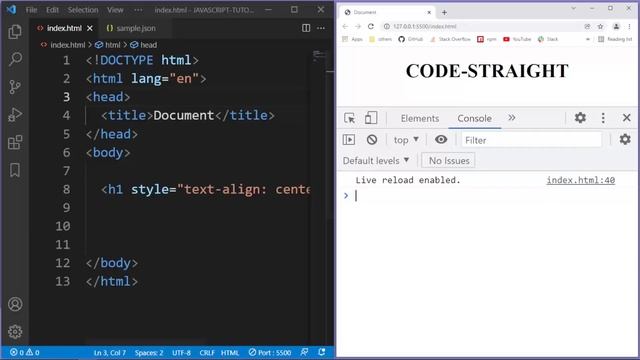Image resolution: width=640 pixels, height=360 pixels.
Task: Open the Accounts menu in VS Code
Action: tap(15, 304)
